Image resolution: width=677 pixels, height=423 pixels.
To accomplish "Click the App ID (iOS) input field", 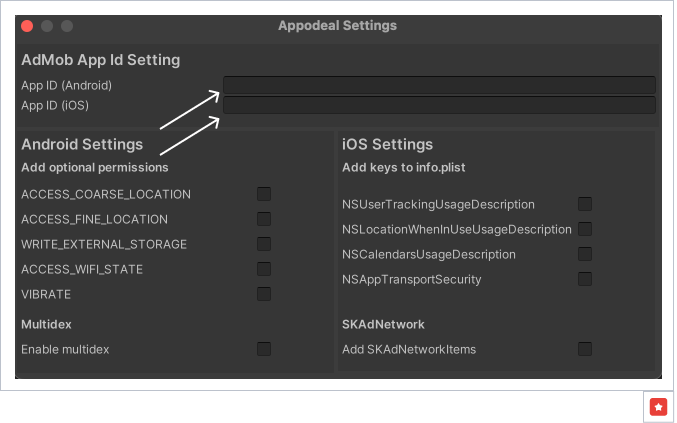I will tap(438, 105).
